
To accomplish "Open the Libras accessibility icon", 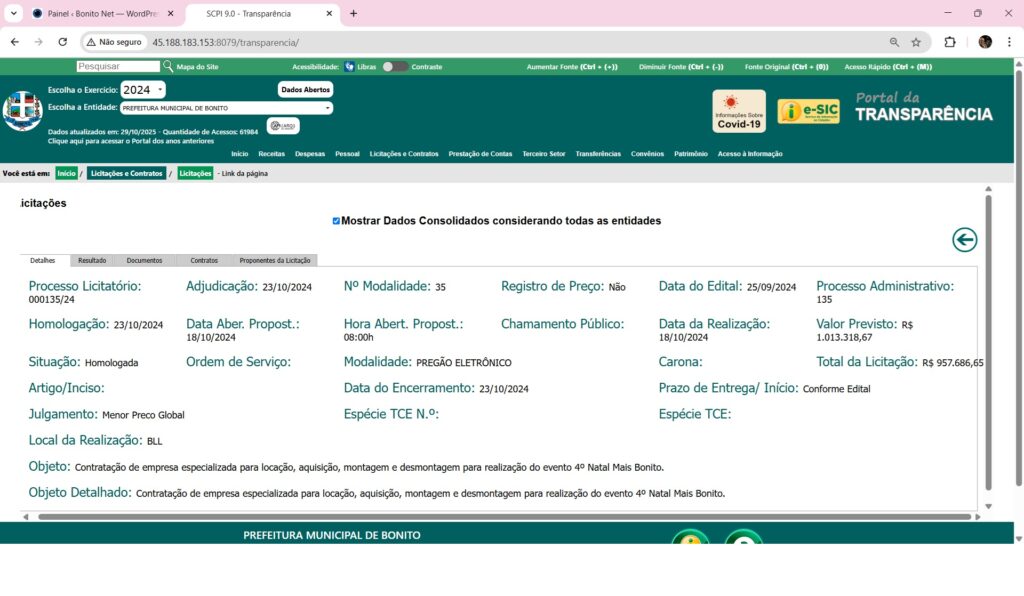I will [350, 67].
